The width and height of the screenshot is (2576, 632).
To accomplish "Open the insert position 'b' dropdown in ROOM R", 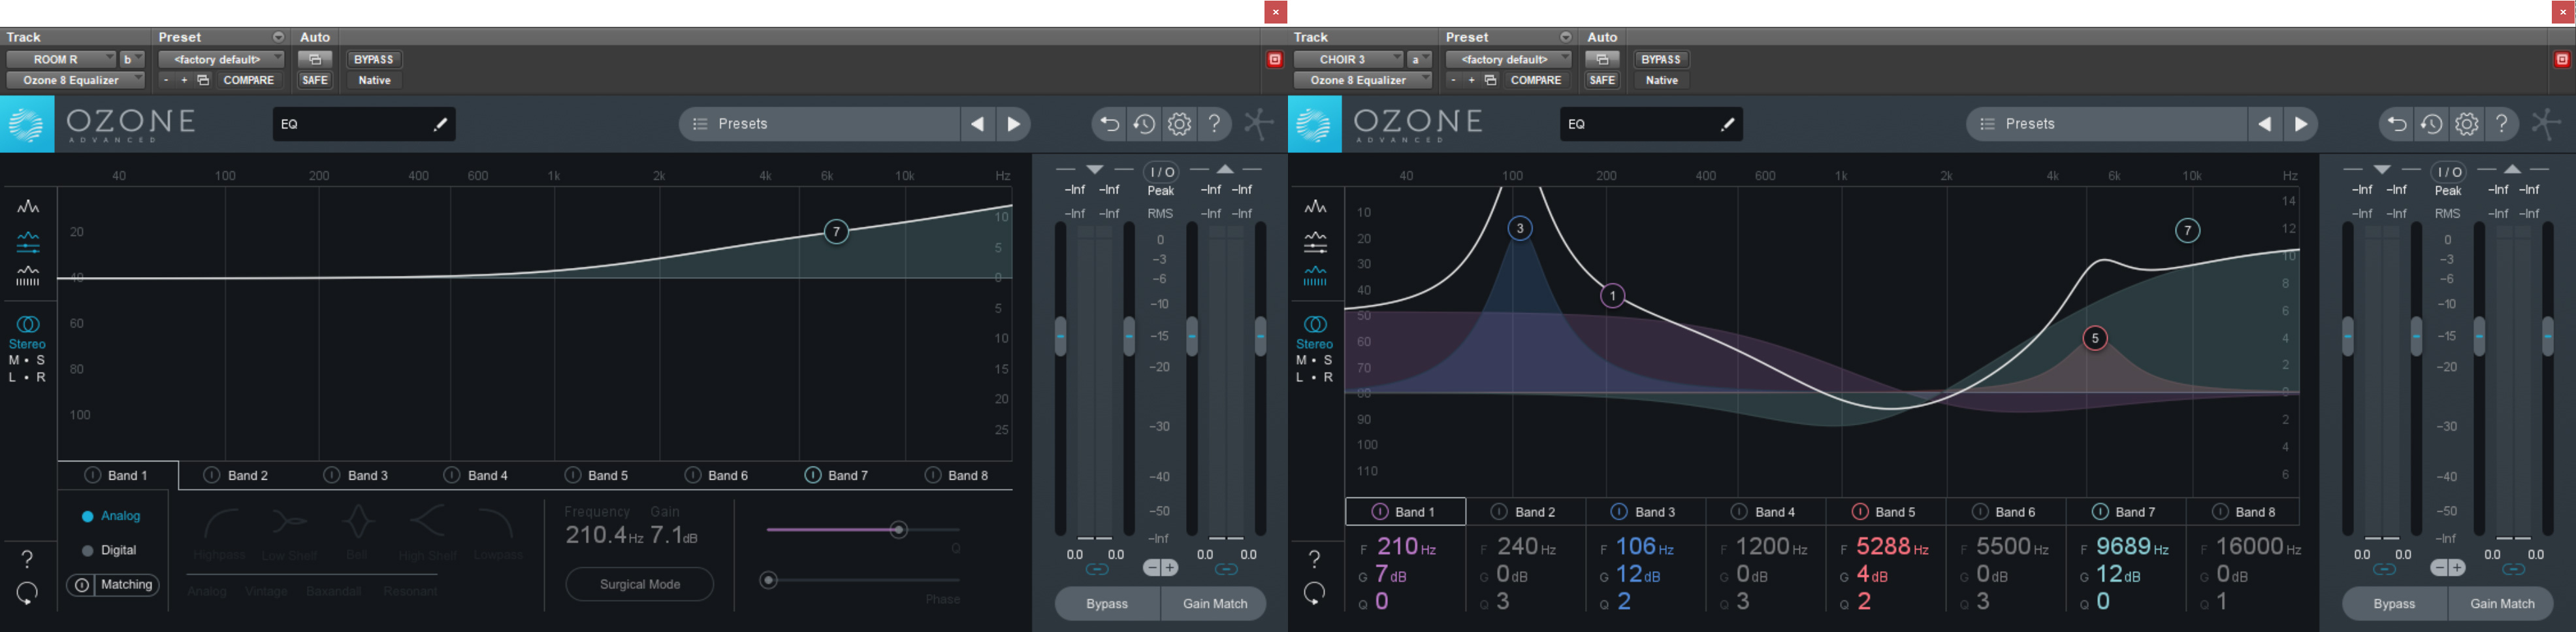I will point(132,60).
